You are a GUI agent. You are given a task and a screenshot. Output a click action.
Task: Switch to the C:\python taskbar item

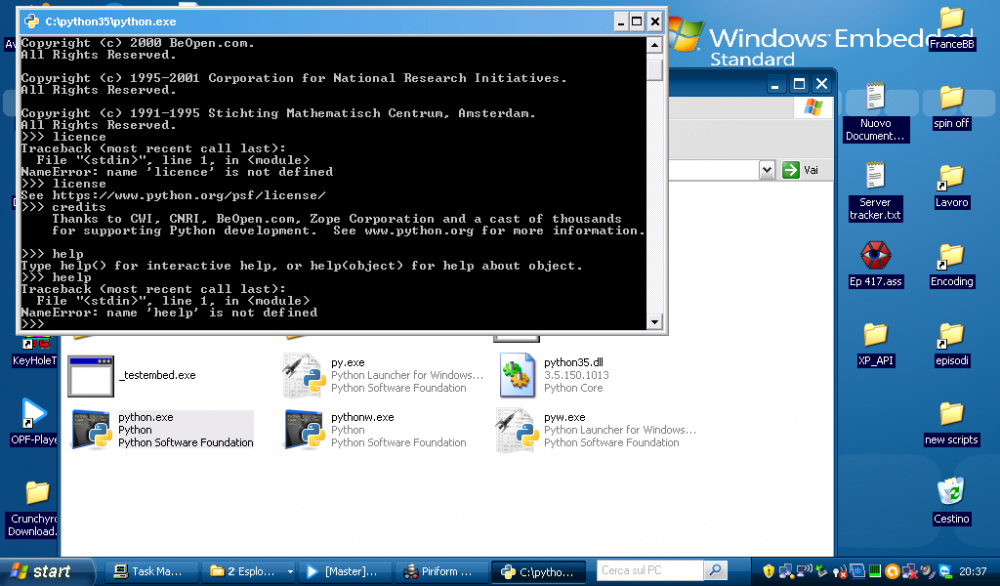click(x=540, y=571)
